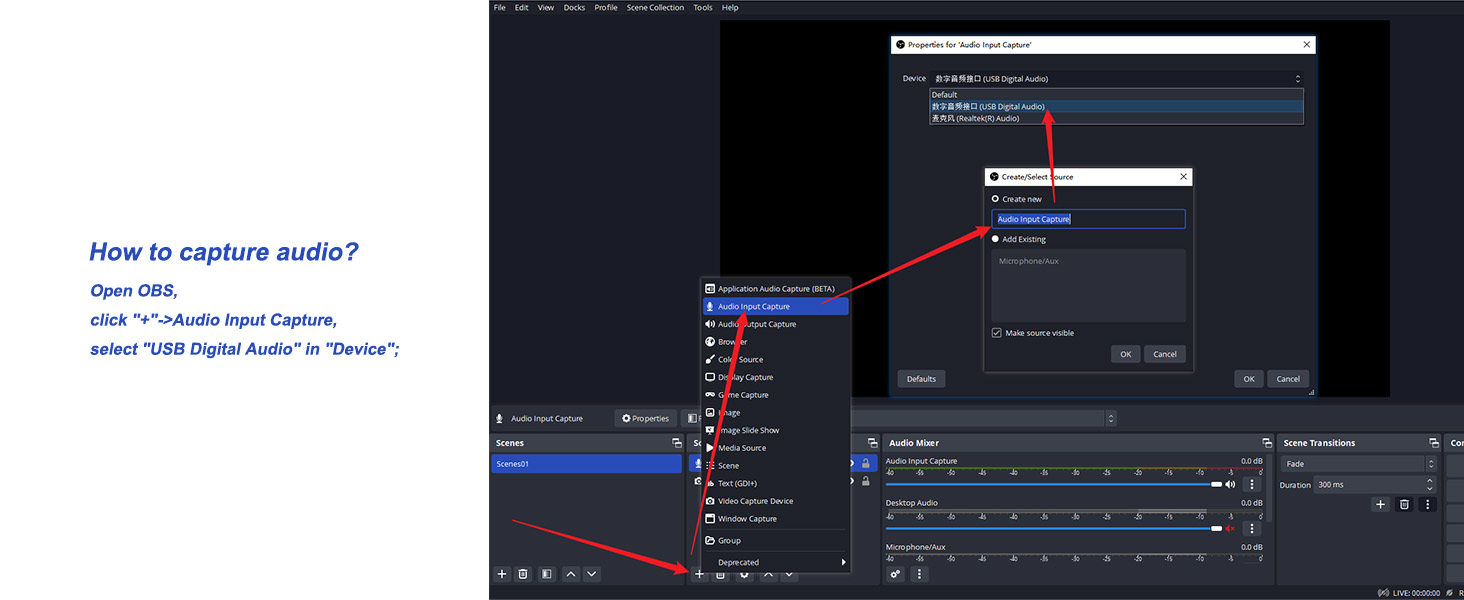The height and width of the screenshot is (600, 1464).
Task: Move the selected source up
Action: tap(768, 574)
